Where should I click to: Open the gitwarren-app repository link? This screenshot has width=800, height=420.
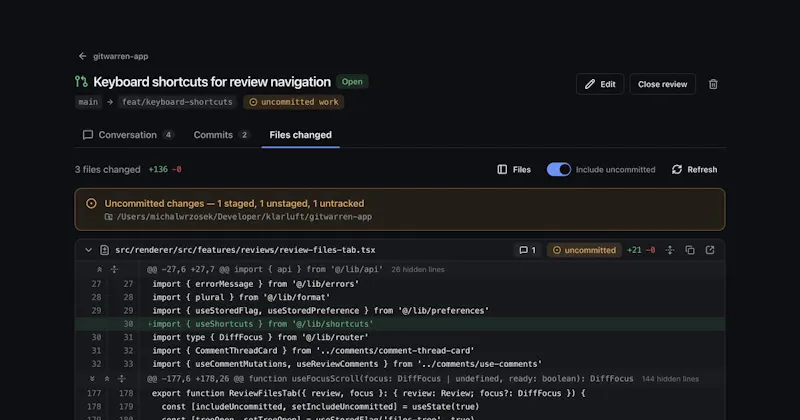click(x=120, y=56)
